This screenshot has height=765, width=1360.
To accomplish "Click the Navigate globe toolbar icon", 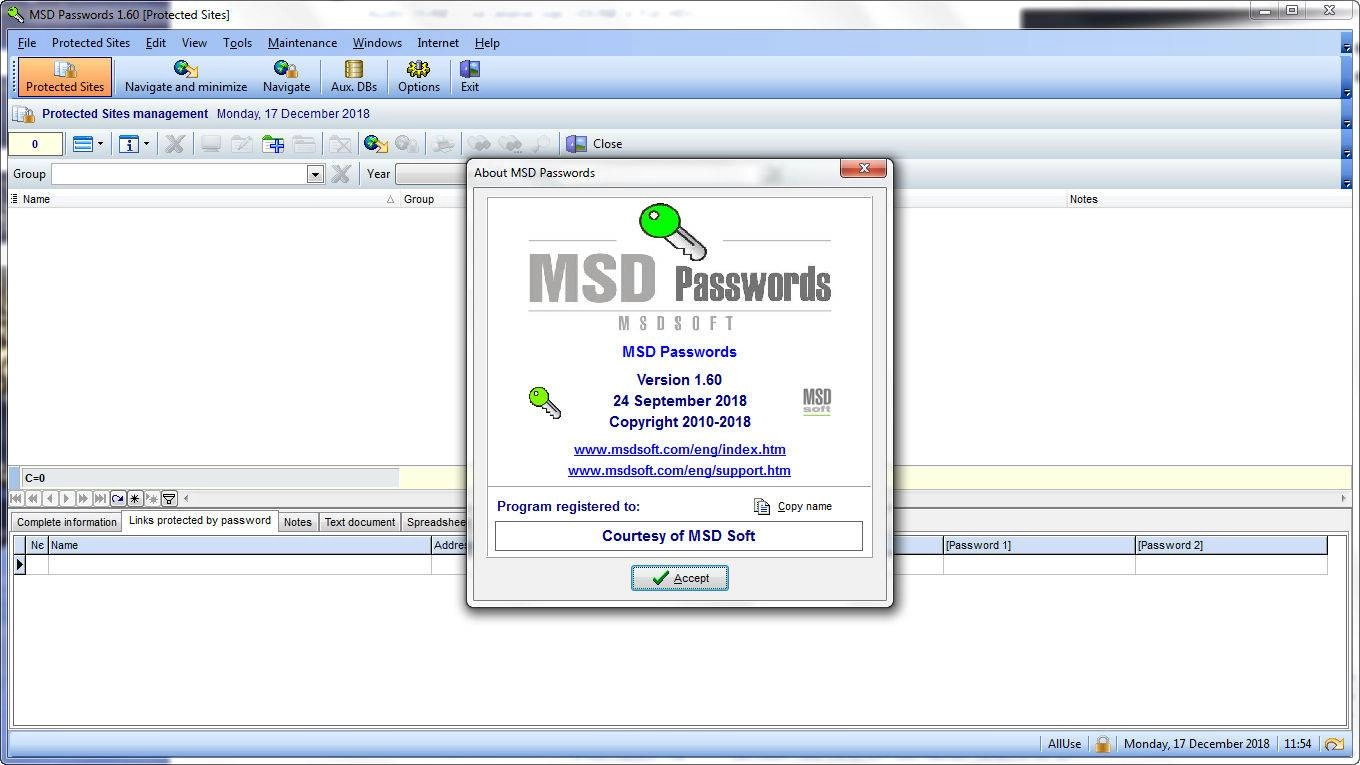I will (286, 77).
